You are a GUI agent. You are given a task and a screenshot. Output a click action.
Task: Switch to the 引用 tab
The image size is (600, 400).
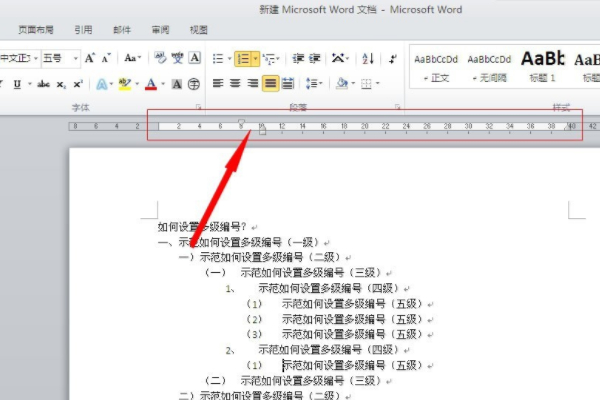coord(83,30)
